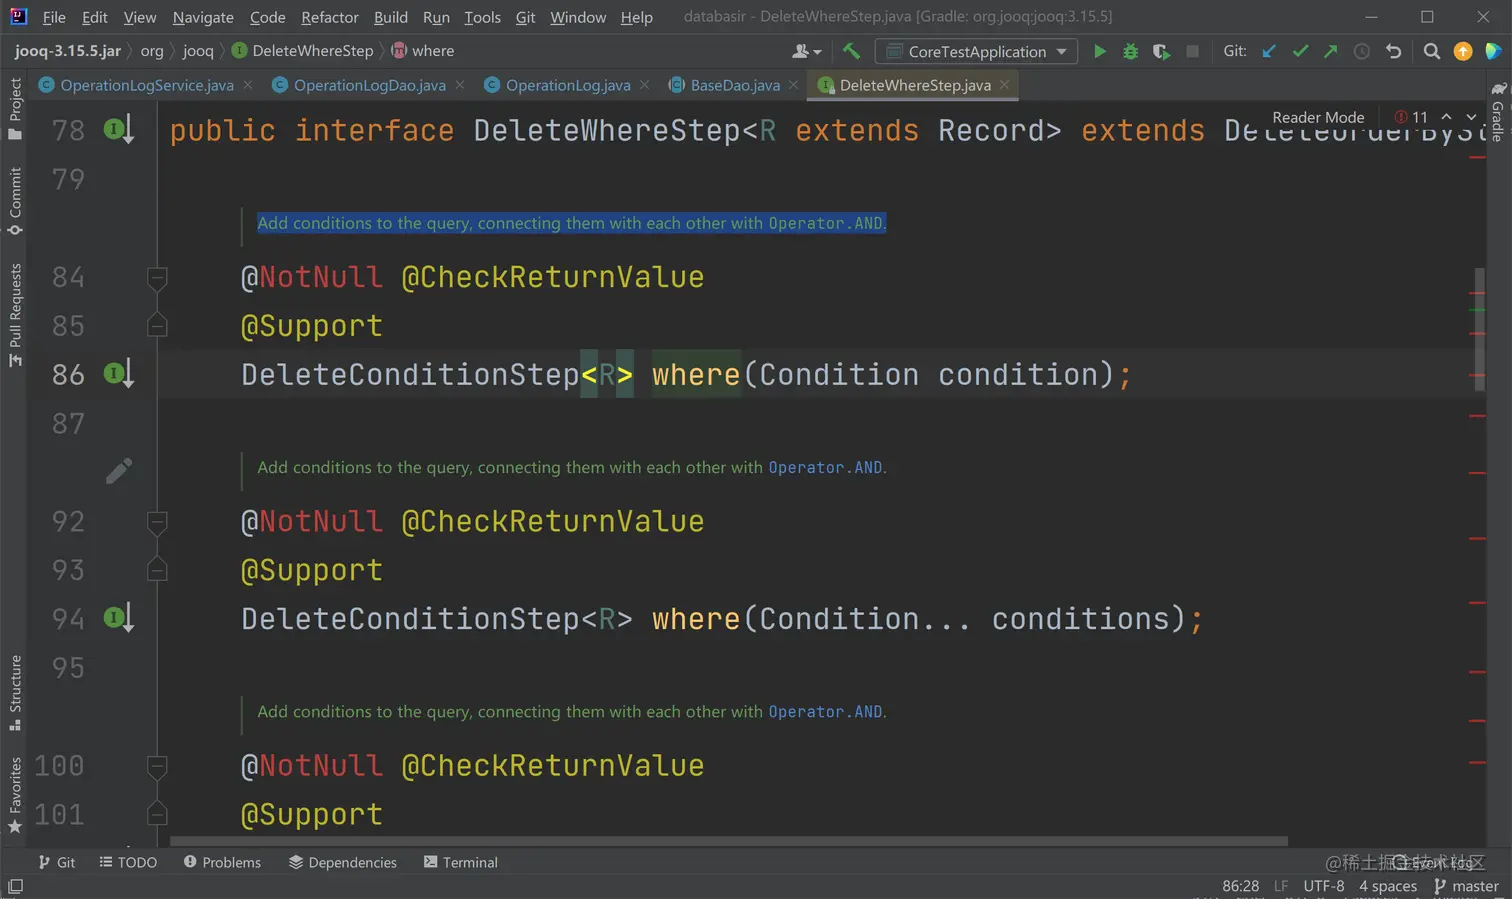Open the Project tool window
This screenshot has width=1512, height=899.
[15, 108]
